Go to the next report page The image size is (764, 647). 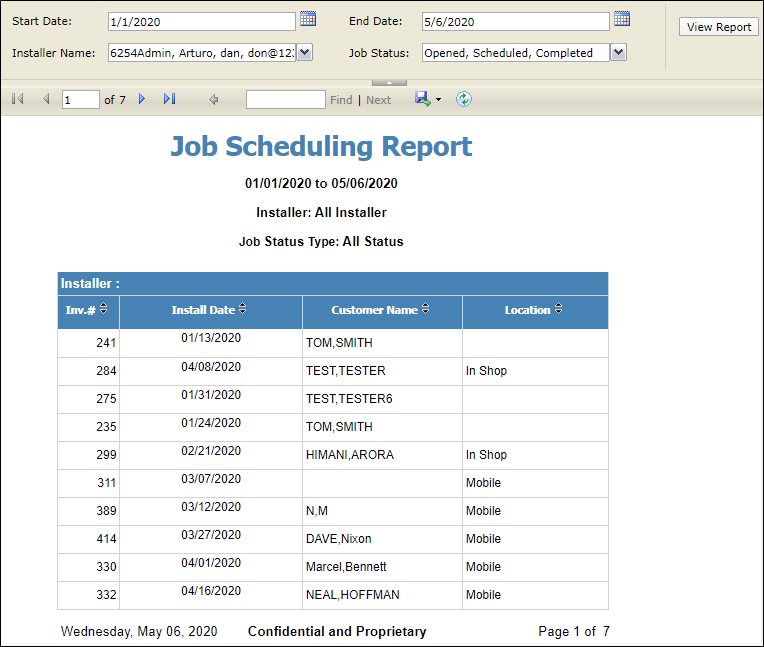(x=142, y=99)
